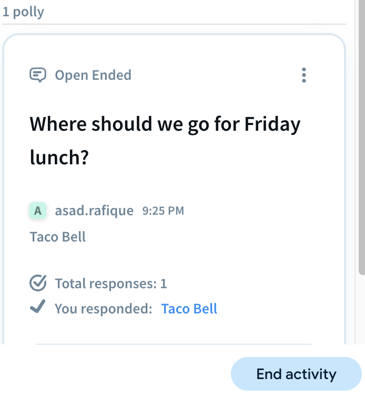The width and height of the screenshot is (365, 399).
Task: Click the You responded label
Action: 103,309
